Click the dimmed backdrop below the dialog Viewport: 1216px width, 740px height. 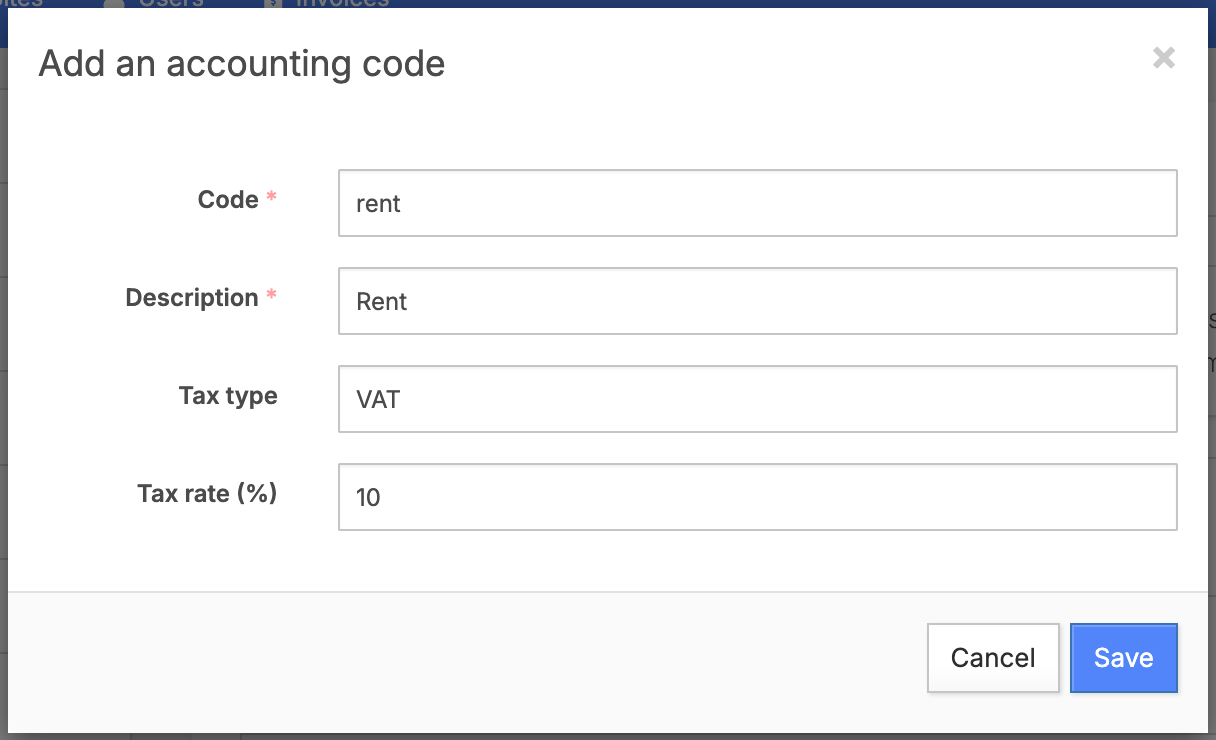[x=600, y=736]
